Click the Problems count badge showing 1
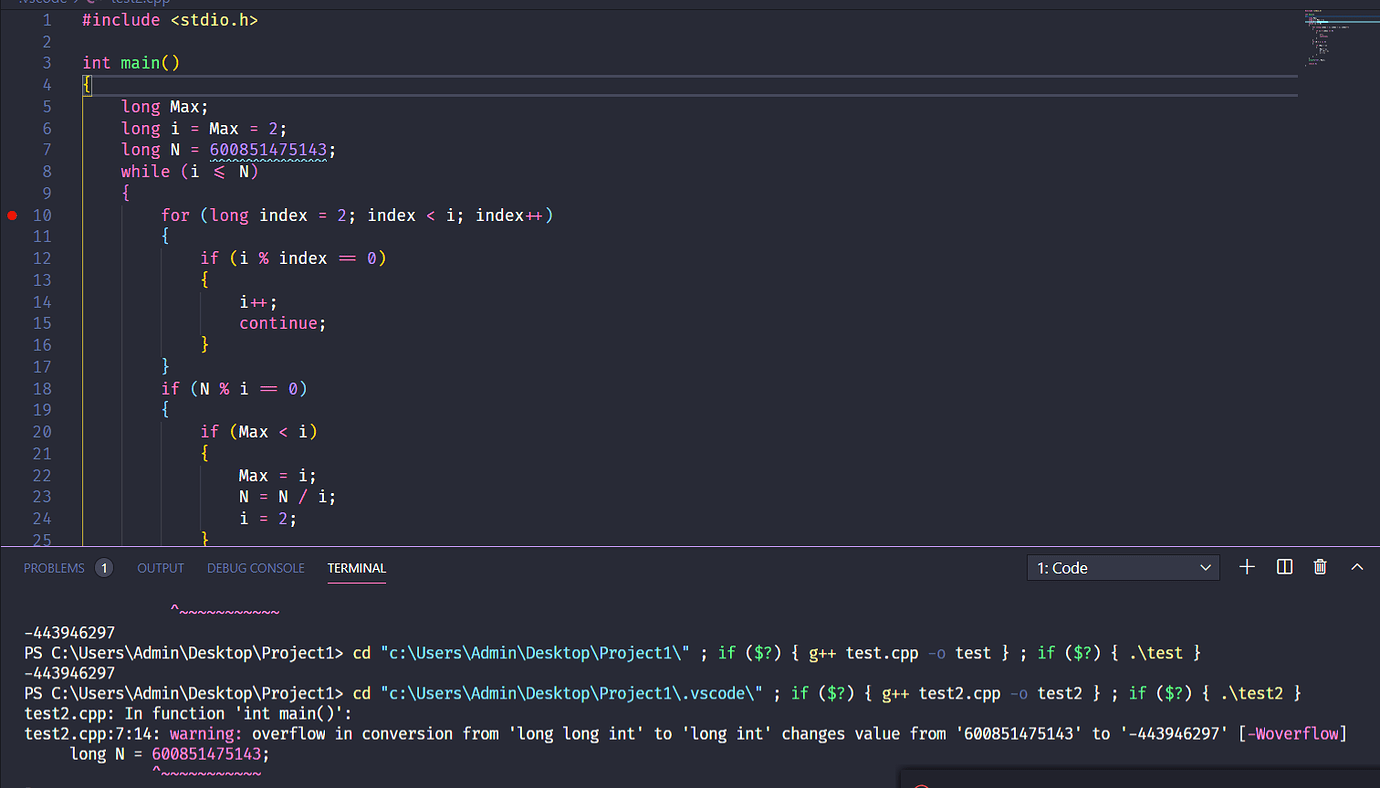 coord(104,568)
